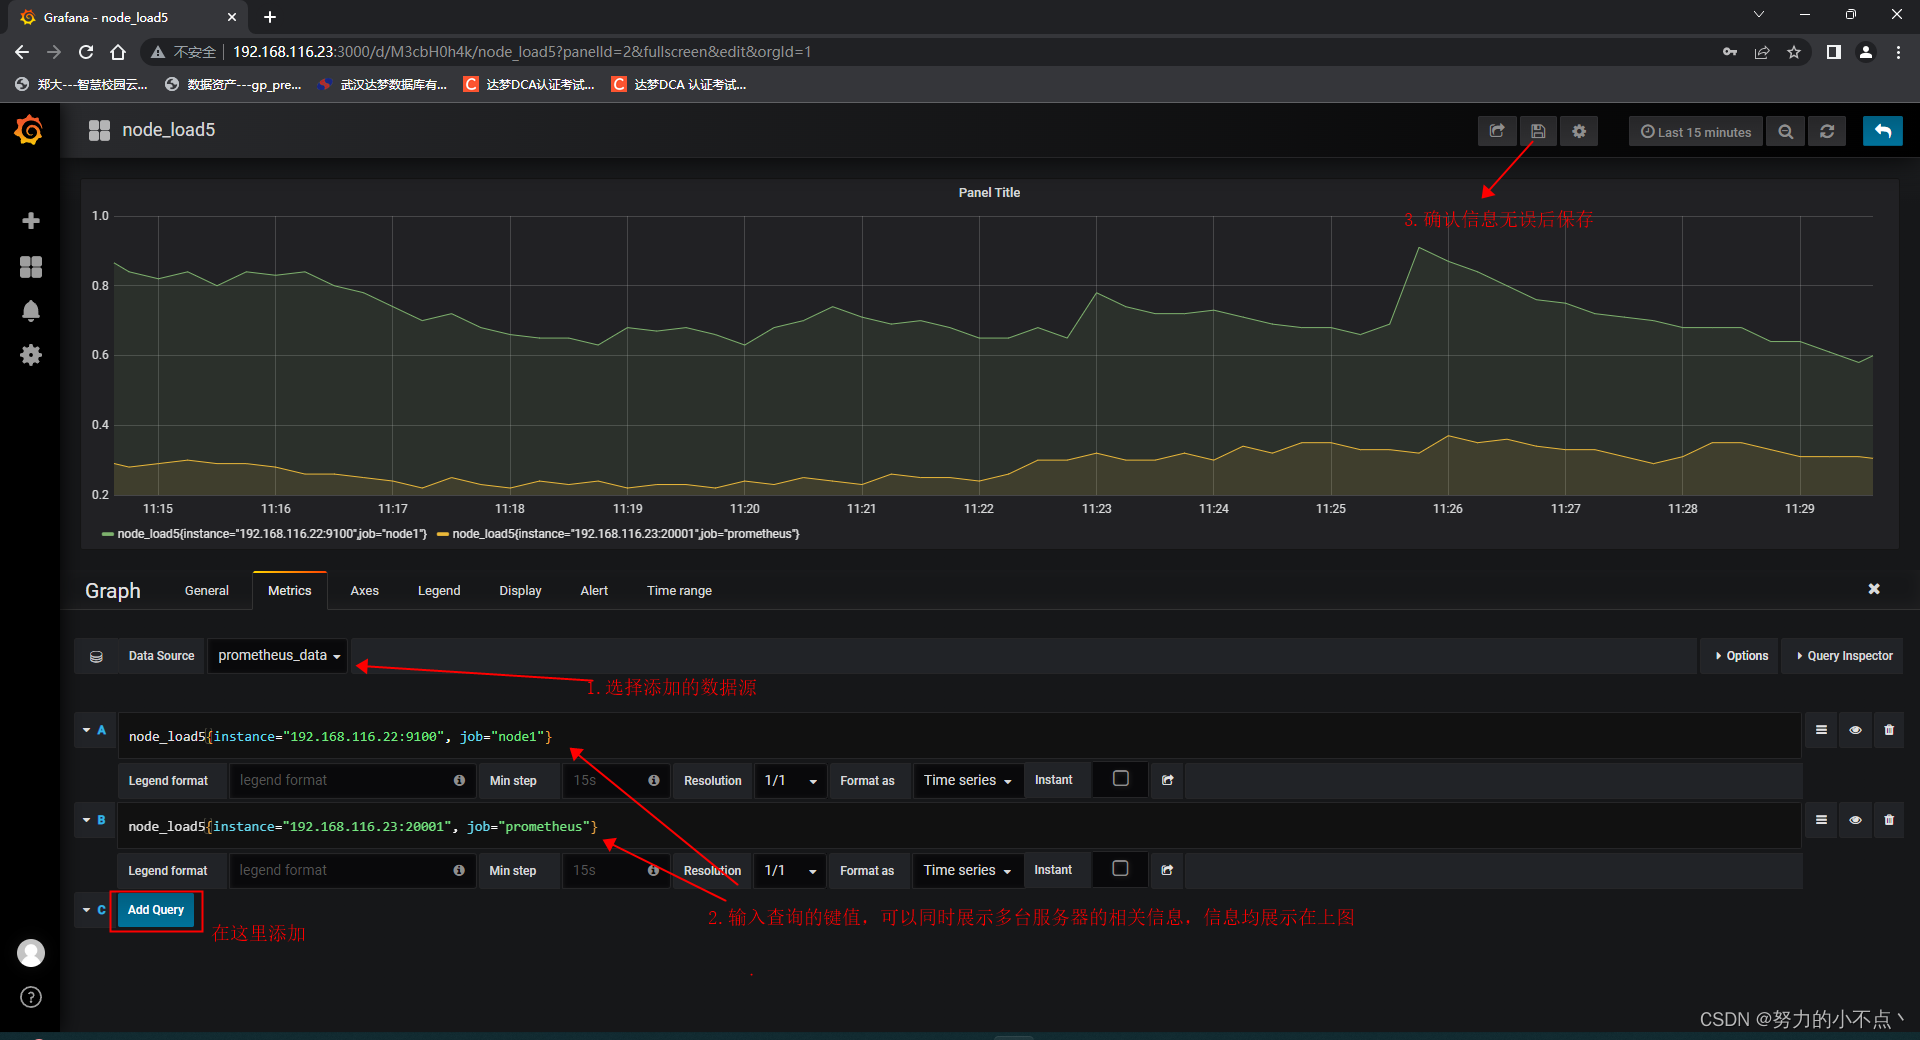The width and height of the screenshot is (1920, 1040).
Task: Open the Alerting bell icon in sidebar
Action: (31, 311)
